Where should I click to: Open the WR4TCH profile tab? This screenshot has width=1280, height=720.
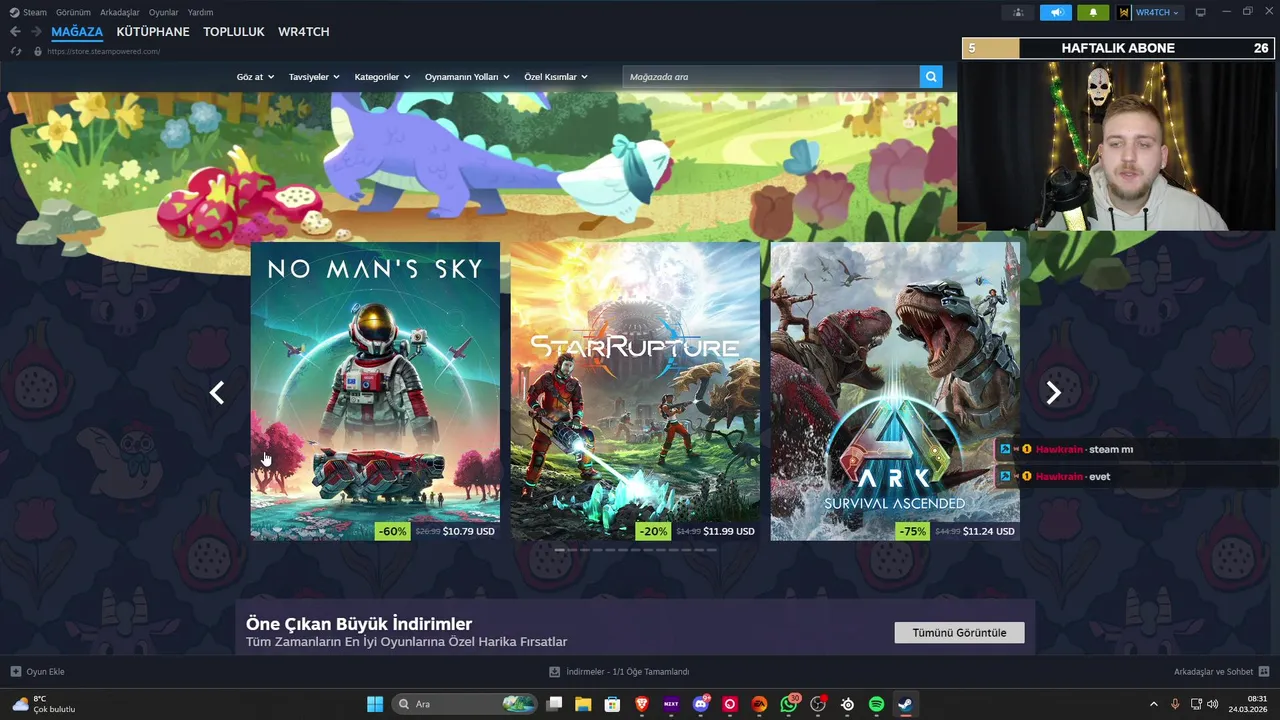304,32
